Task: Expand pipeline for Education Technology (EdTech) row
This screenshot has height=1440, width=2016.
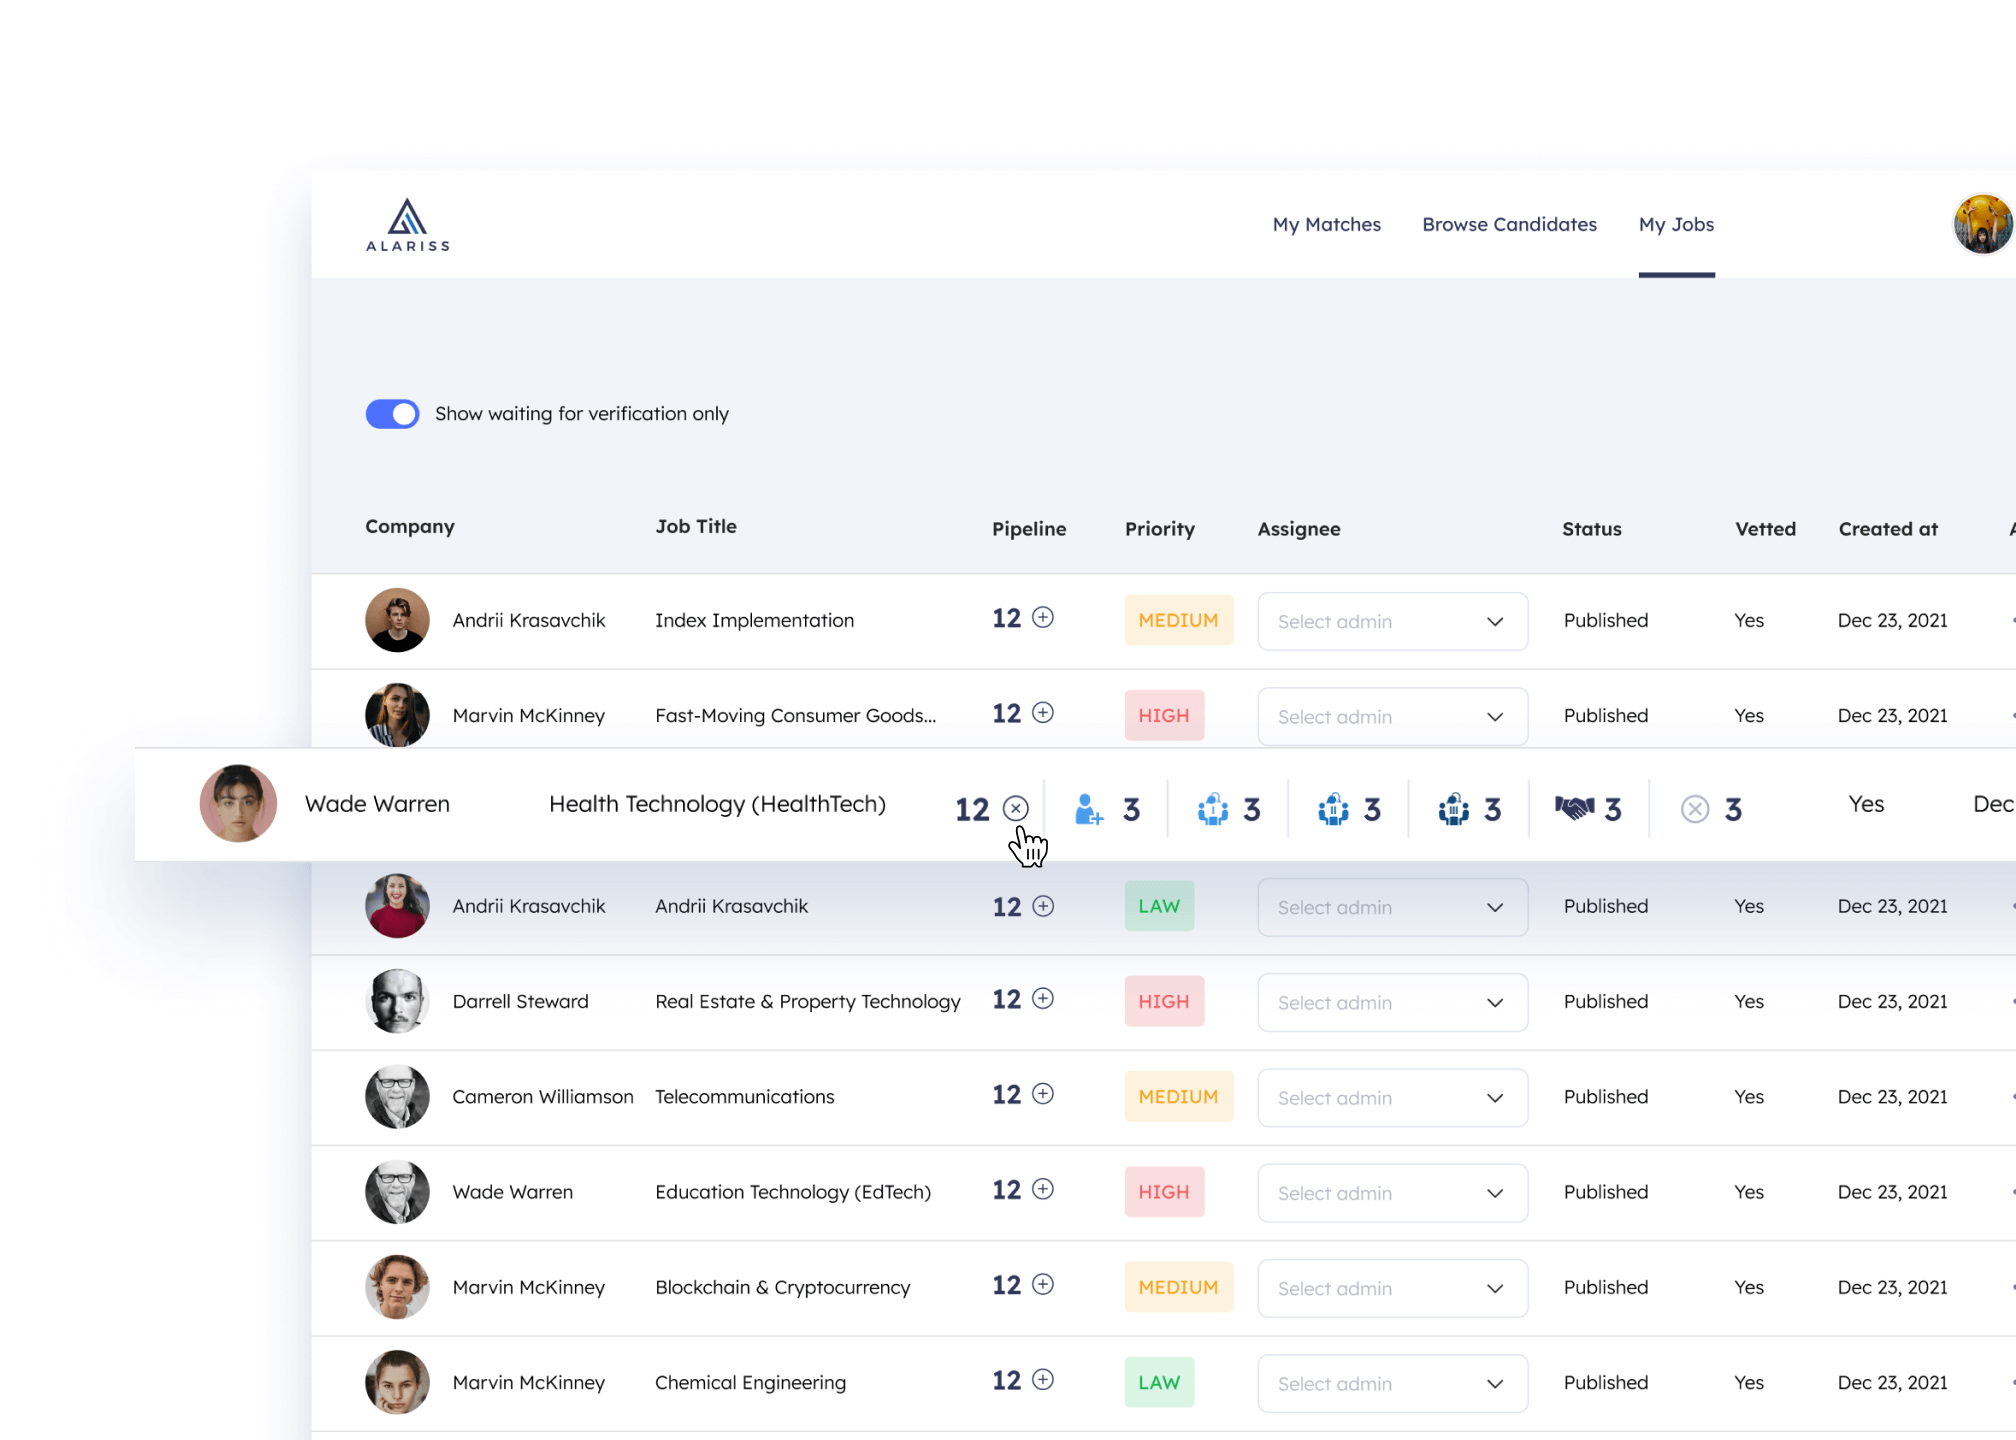Action: click(1043, 1189)
